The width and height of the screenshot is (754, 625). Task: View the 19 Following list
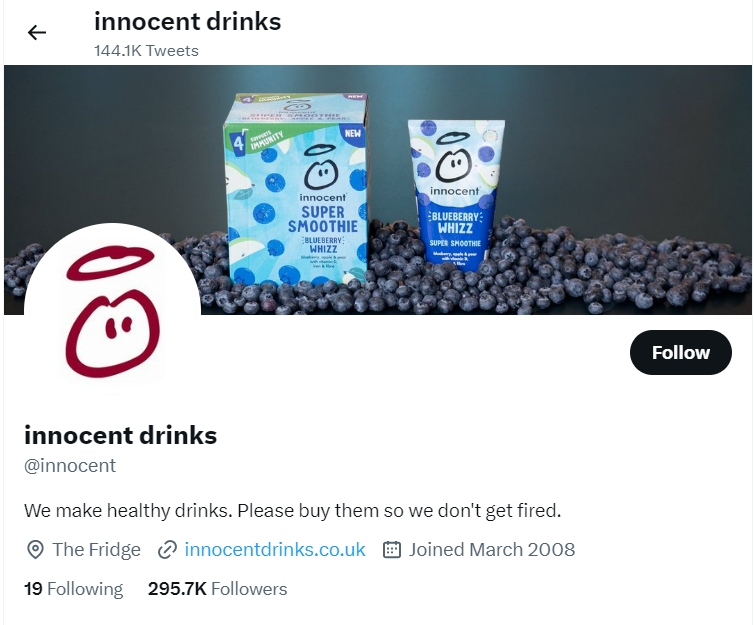pos(73,589)
